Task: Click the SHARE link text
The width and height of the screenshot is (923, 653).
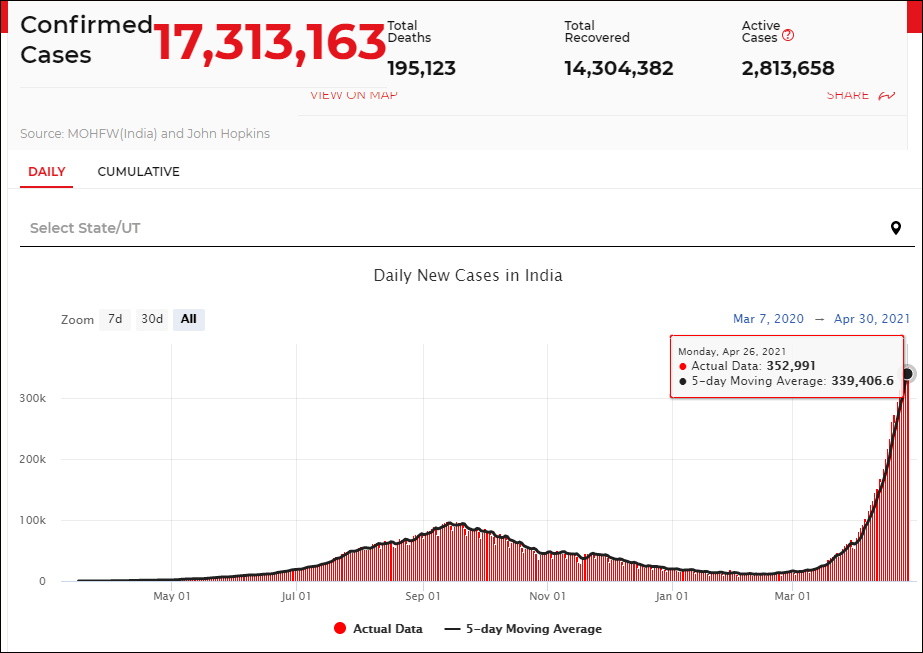Action: (x=848, y=95)
